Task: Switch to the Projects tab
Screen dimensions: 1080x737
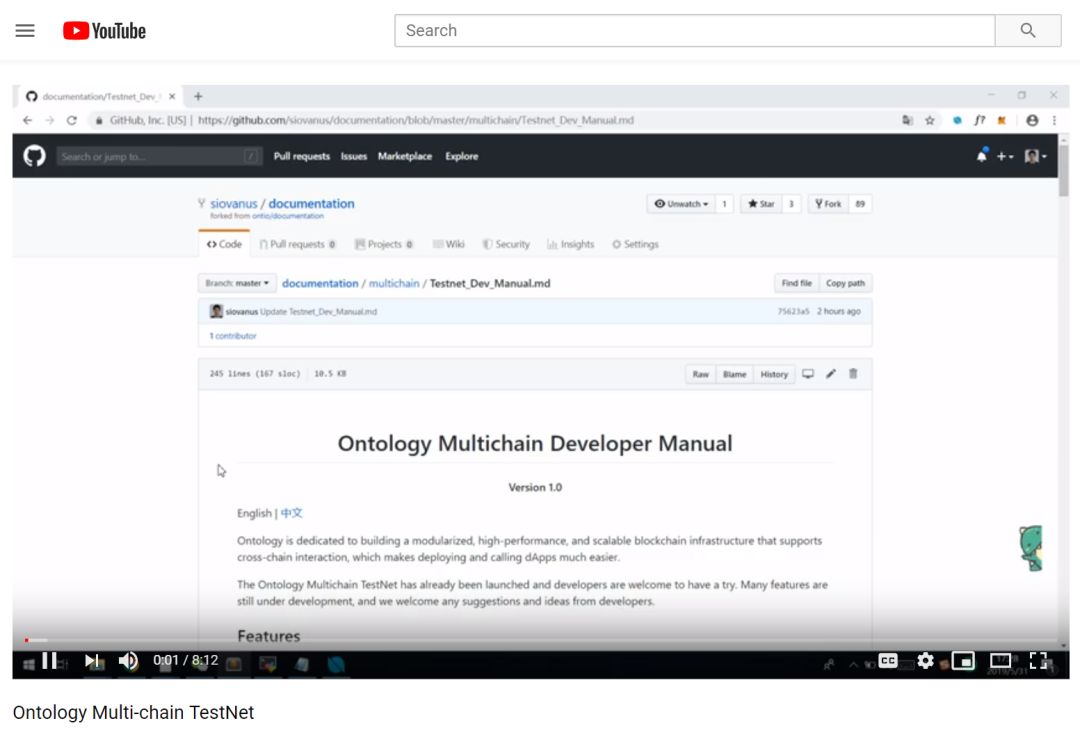Action: 384,244
